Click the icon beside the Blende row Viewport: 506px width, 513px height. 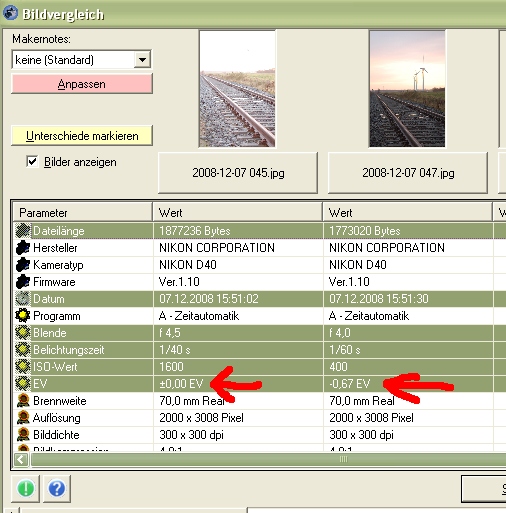(x=23, y=333)
